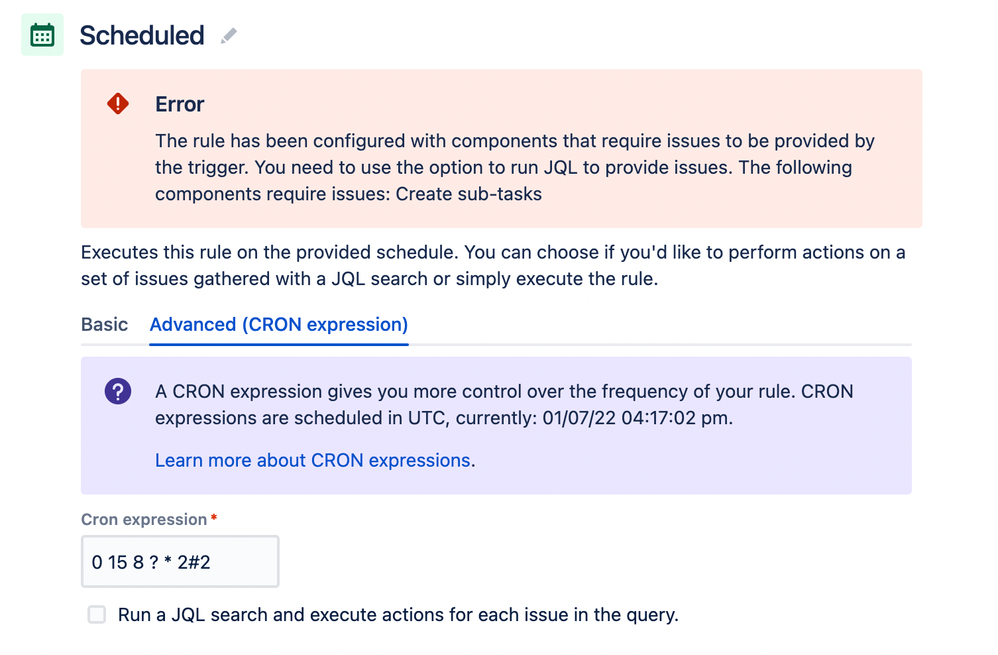Click the 'Executes this rule' description paragraph
Viewport: 998px width, 655px height.
pyautogui.click(x=493, y=265)
